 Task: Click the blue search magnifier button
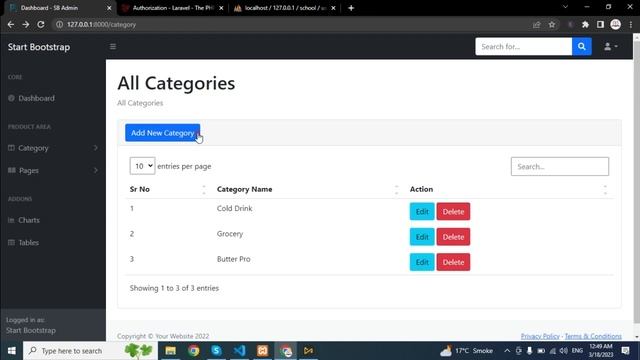(582, 47)
